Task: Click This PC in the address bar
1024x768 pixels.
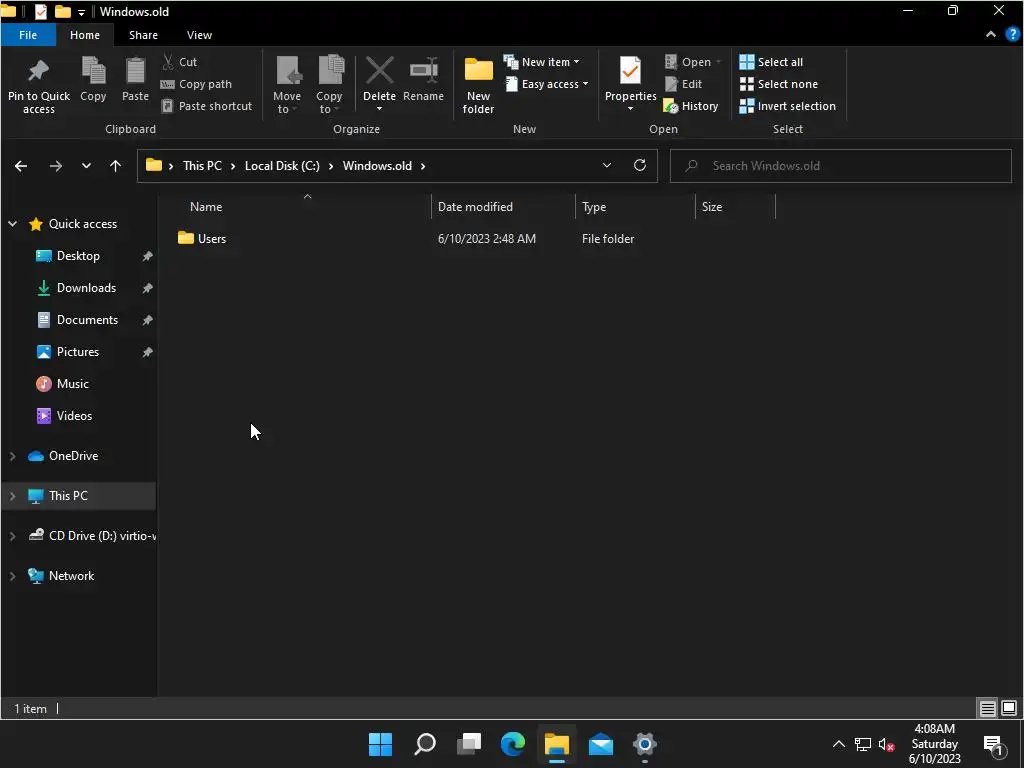Action: 202,166
